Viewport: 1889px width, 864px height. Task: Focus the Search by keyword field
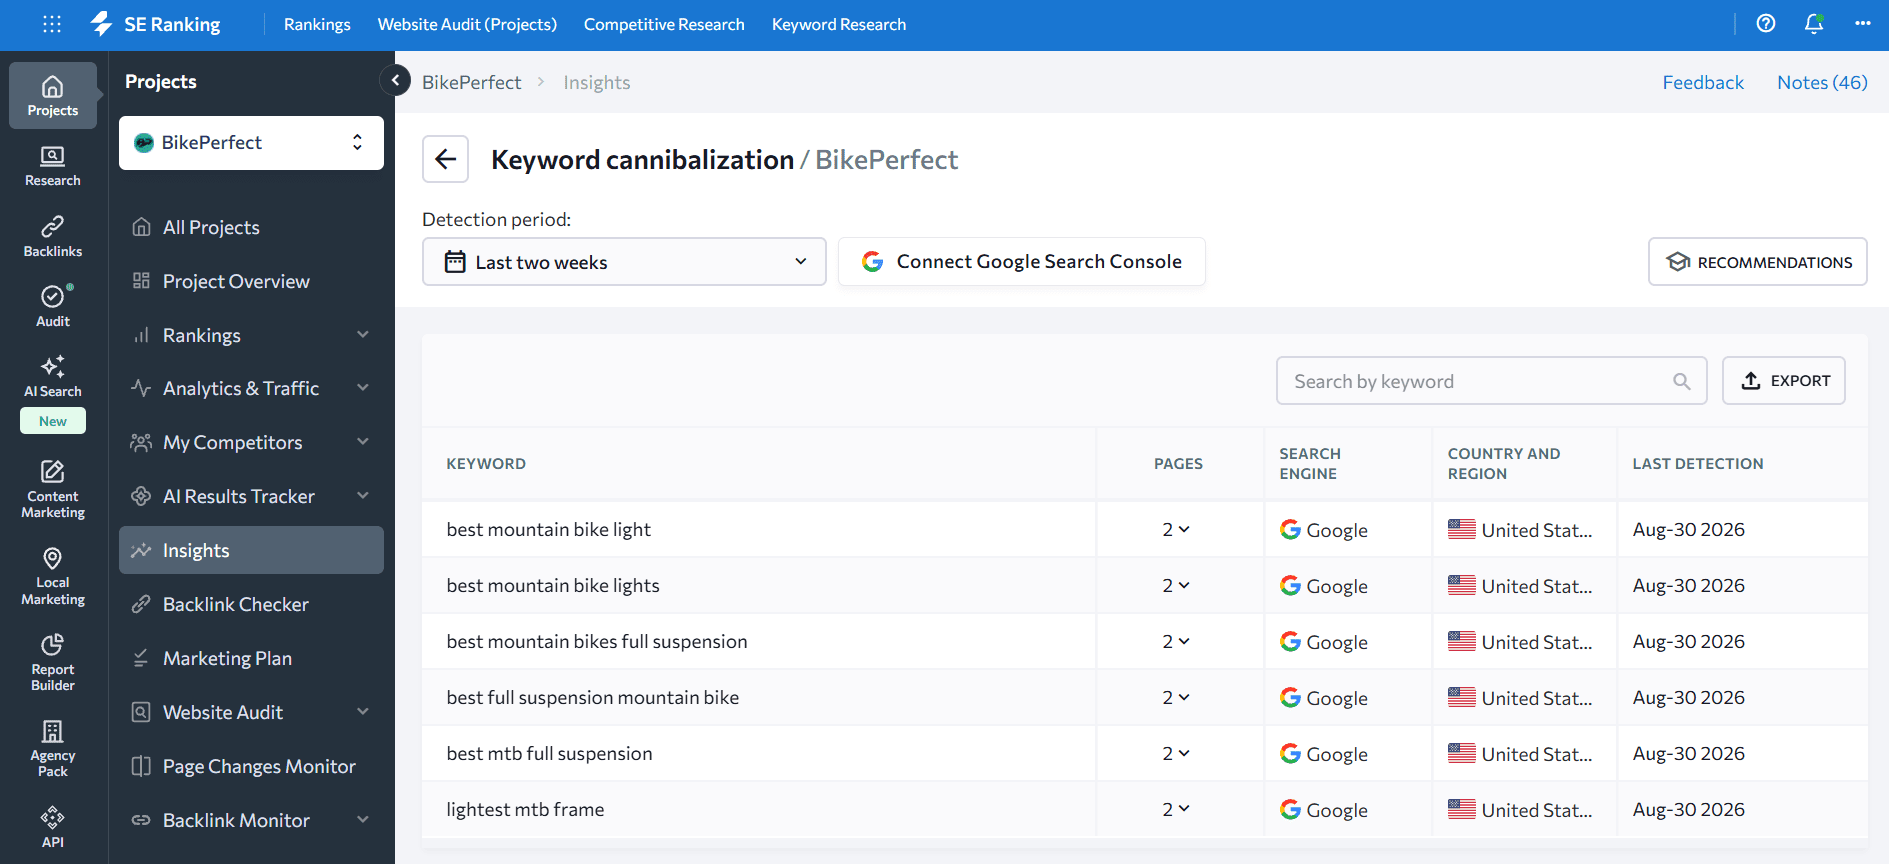[1492, 381]
